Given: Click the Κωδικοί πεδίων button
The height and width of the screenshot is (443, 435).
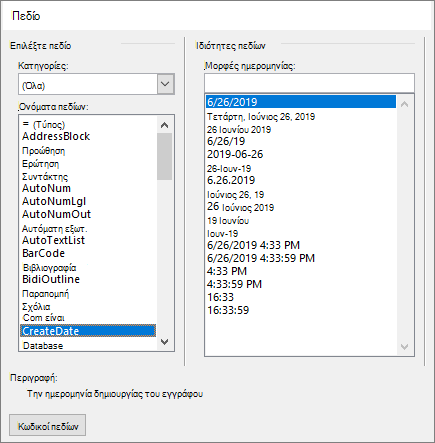Looking at the screenshot, I should coord(48,426).
